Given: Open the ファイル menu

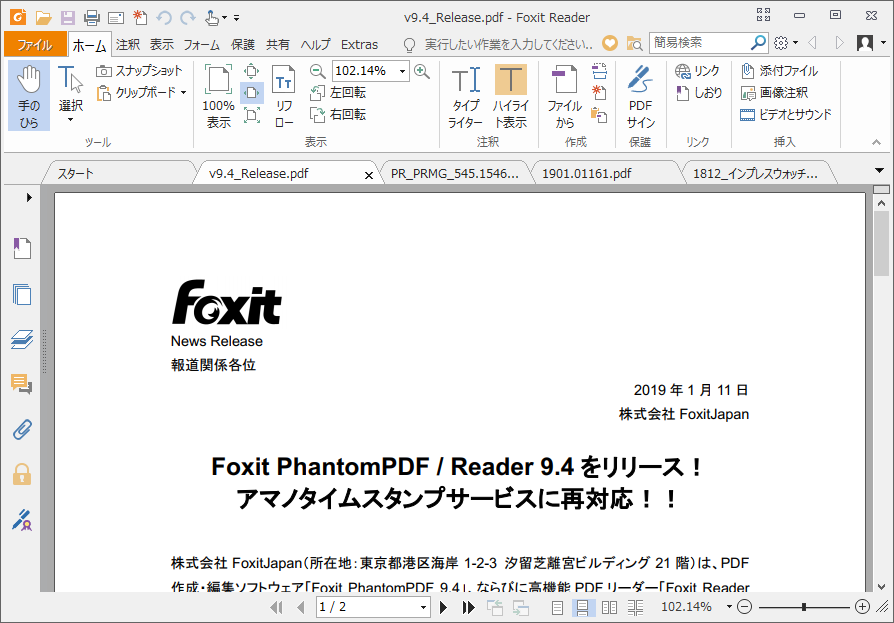Looking at the screenshot, I should pos(33,44).
